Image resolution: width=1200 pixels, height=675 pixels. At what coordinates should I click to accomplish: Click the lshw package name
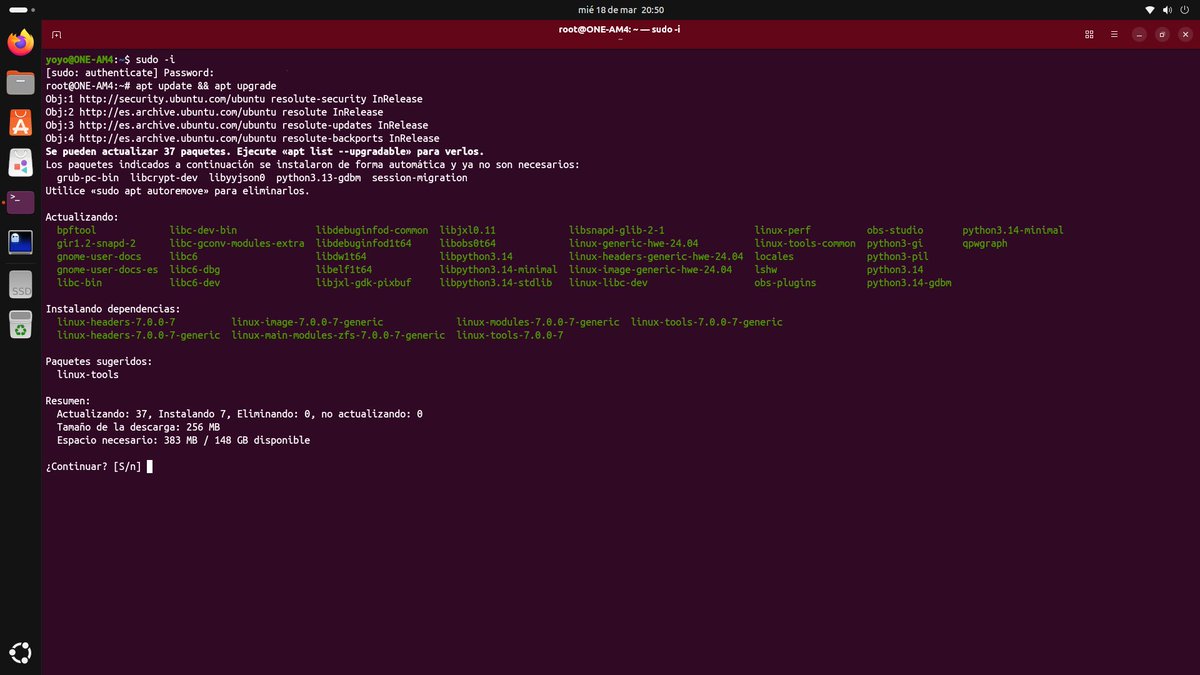(x=766, y=270)
